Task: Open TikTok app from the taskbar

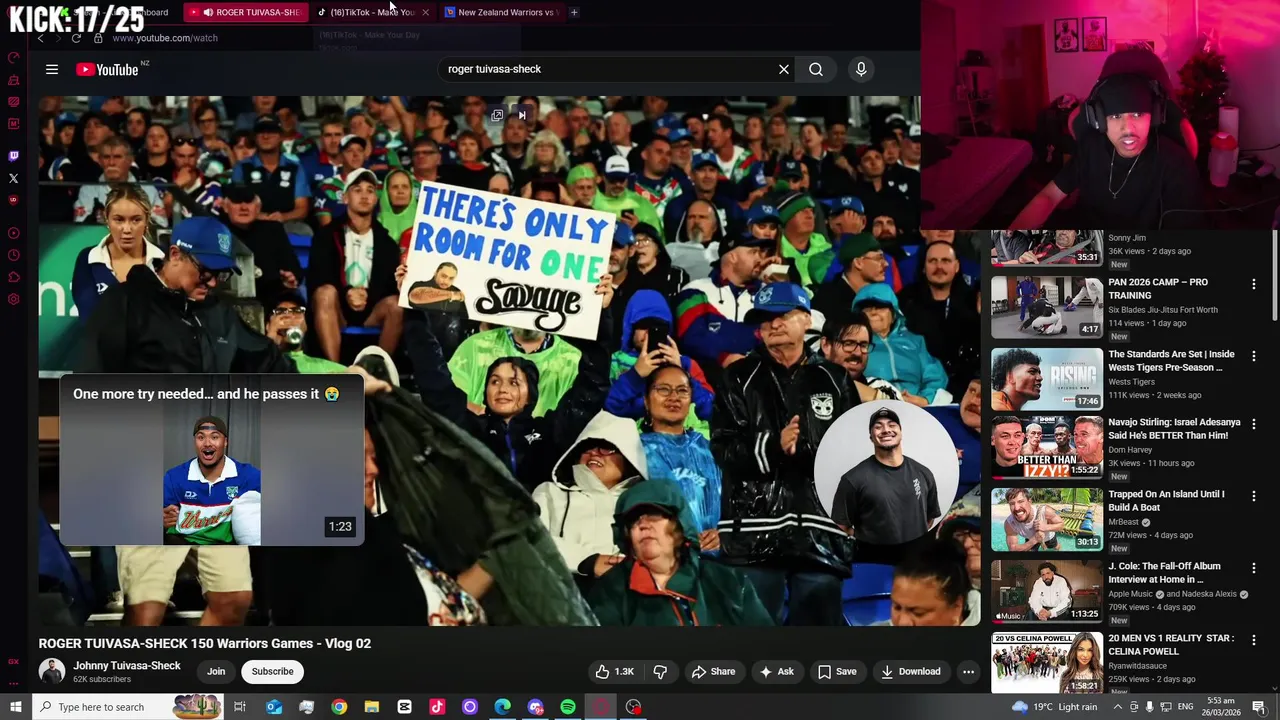Action: [x=437, y=707]
